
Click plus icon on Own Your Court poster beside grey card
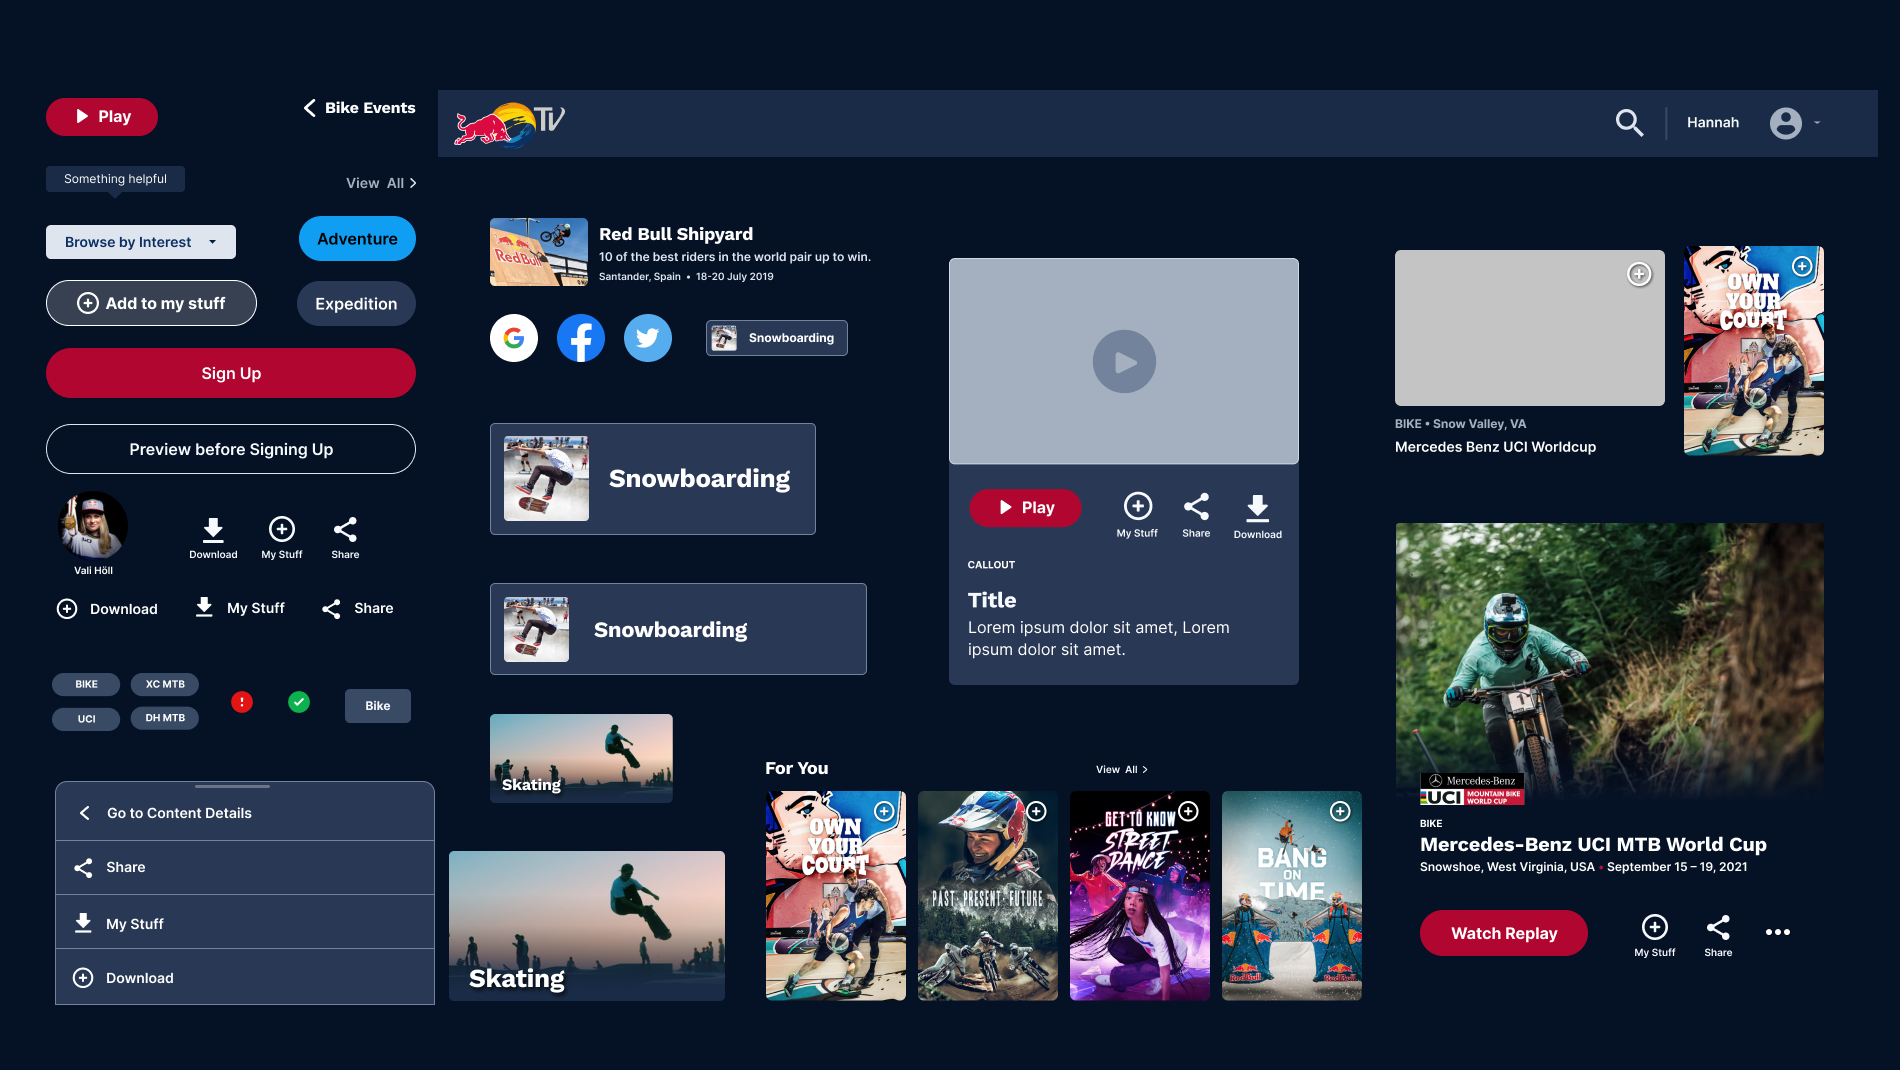(1802, 266)
